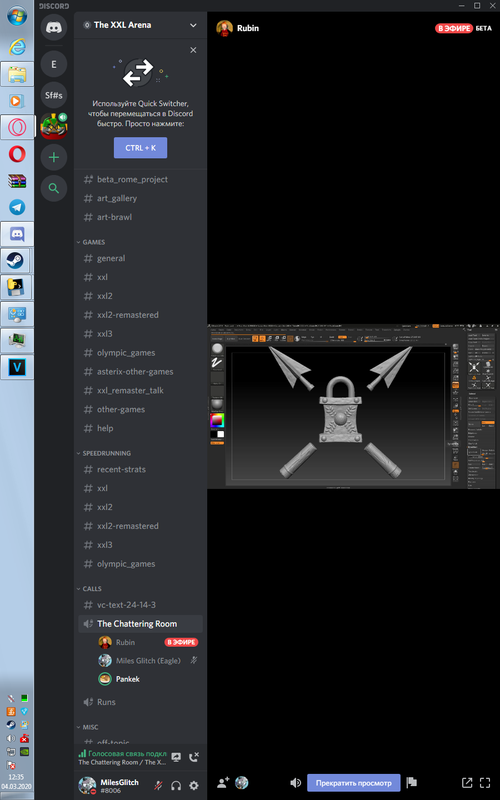Click Прекратить просмотр button
This screenshot has width=500, height=800.
tap(354, 783)
